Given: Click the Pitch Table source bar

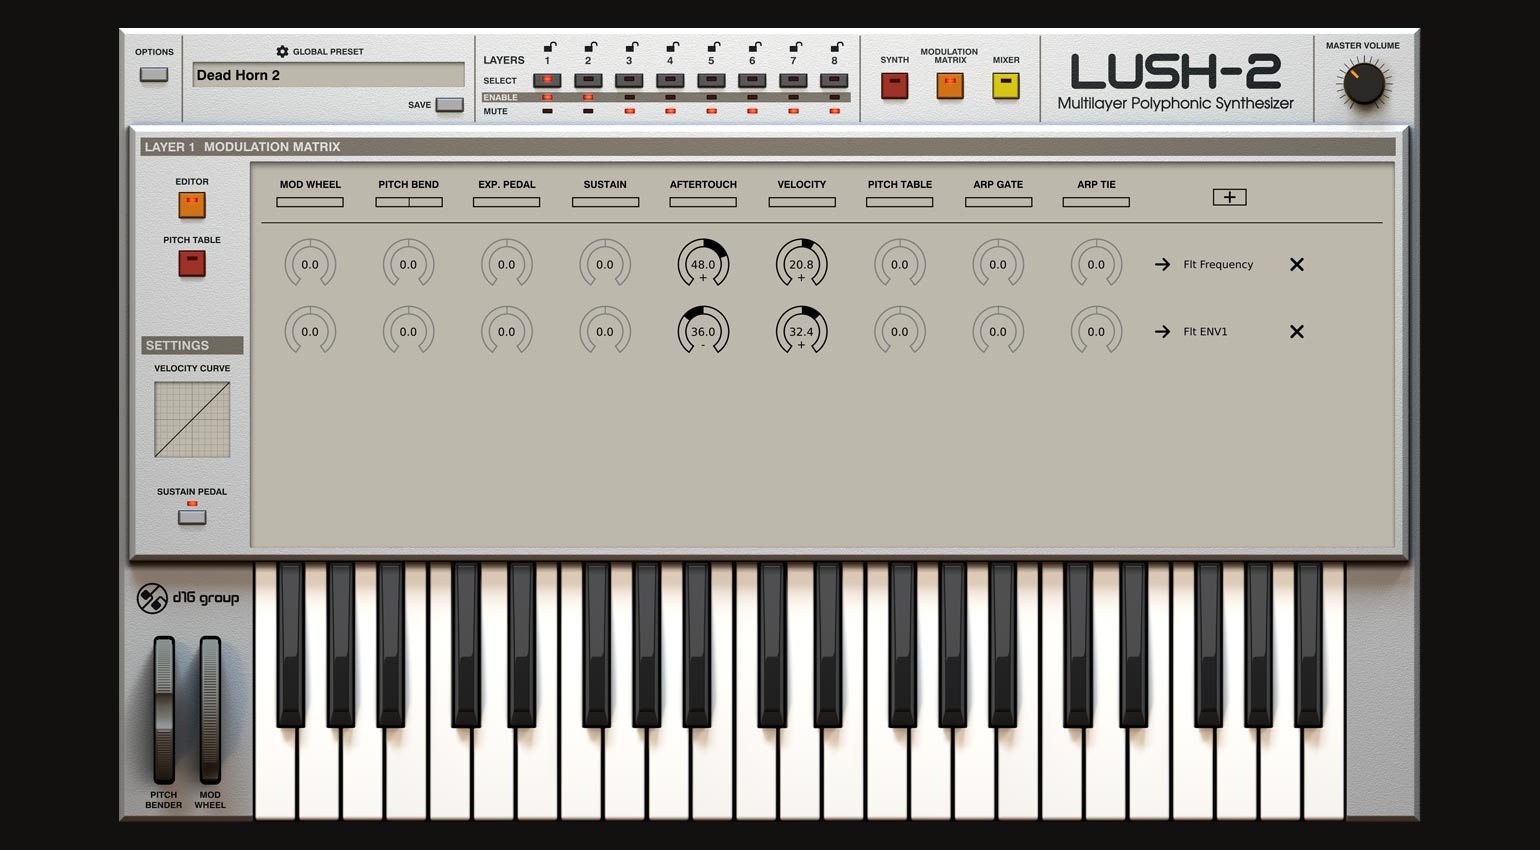Looking at the screenshot, I should coord(900,202).
